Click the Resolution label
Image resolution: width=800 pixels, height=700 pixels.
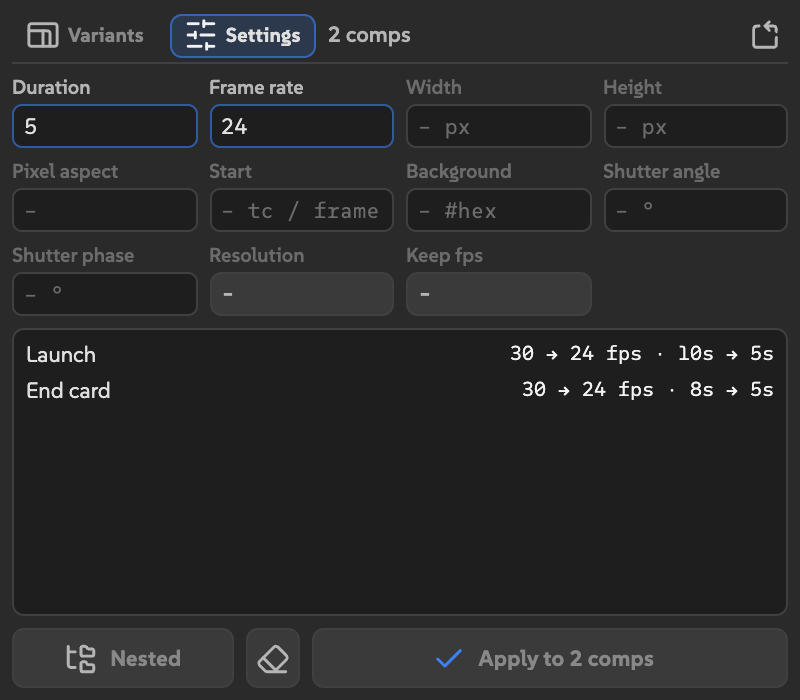pyautogui.click(x=257, y=255)
